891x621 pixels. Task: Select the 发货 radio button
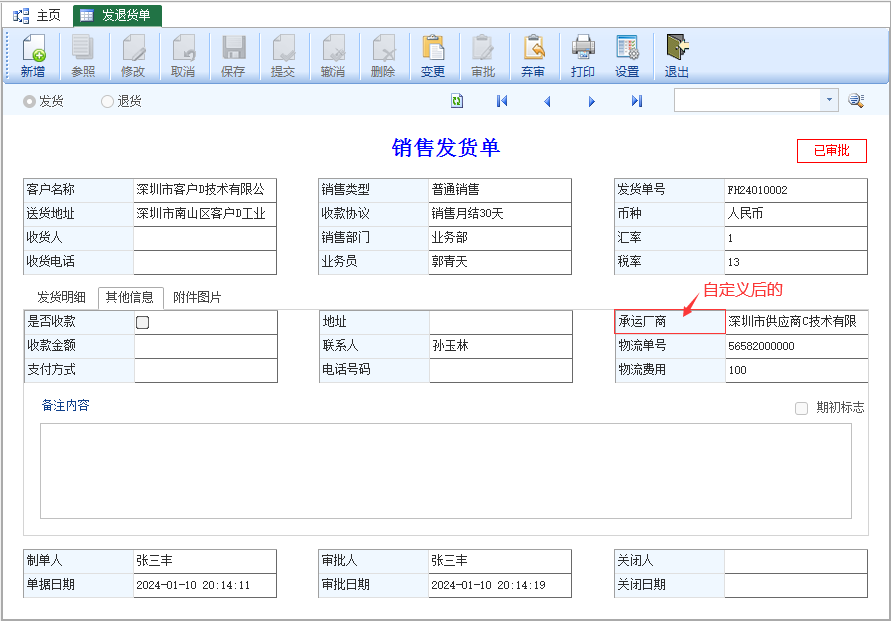tap(29, 102)
